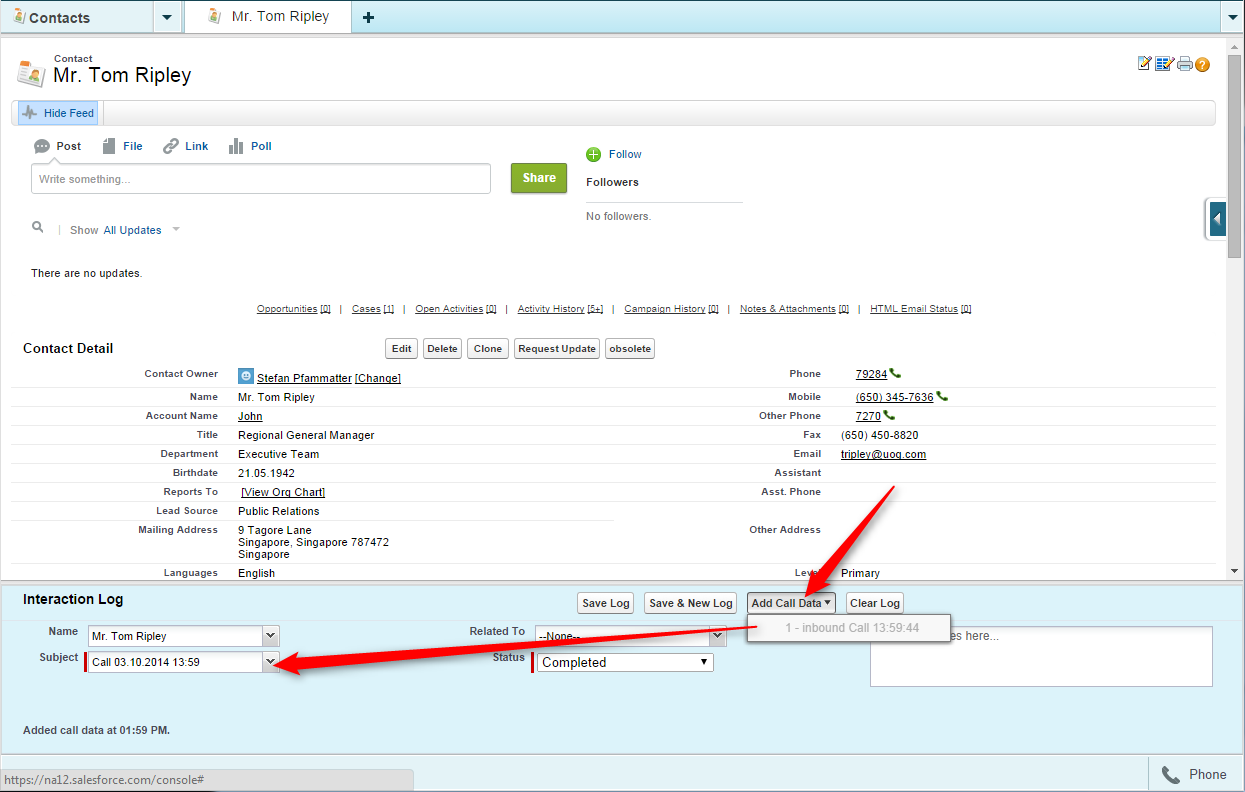This screenshot has height=792, width=1245.
Task: Open help via the orange question icon
Action: pyautogui.click(x=1202, y=64)
